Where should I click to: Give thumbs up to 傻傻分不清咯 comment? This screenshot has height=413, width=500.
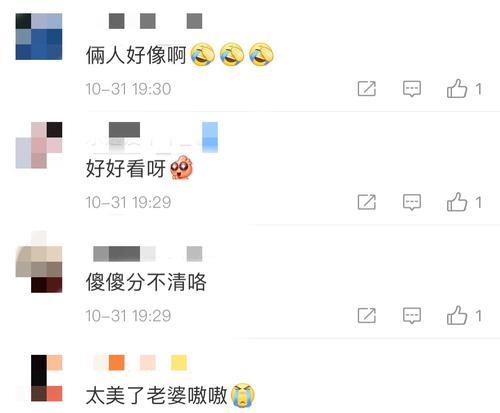point(457,315)
